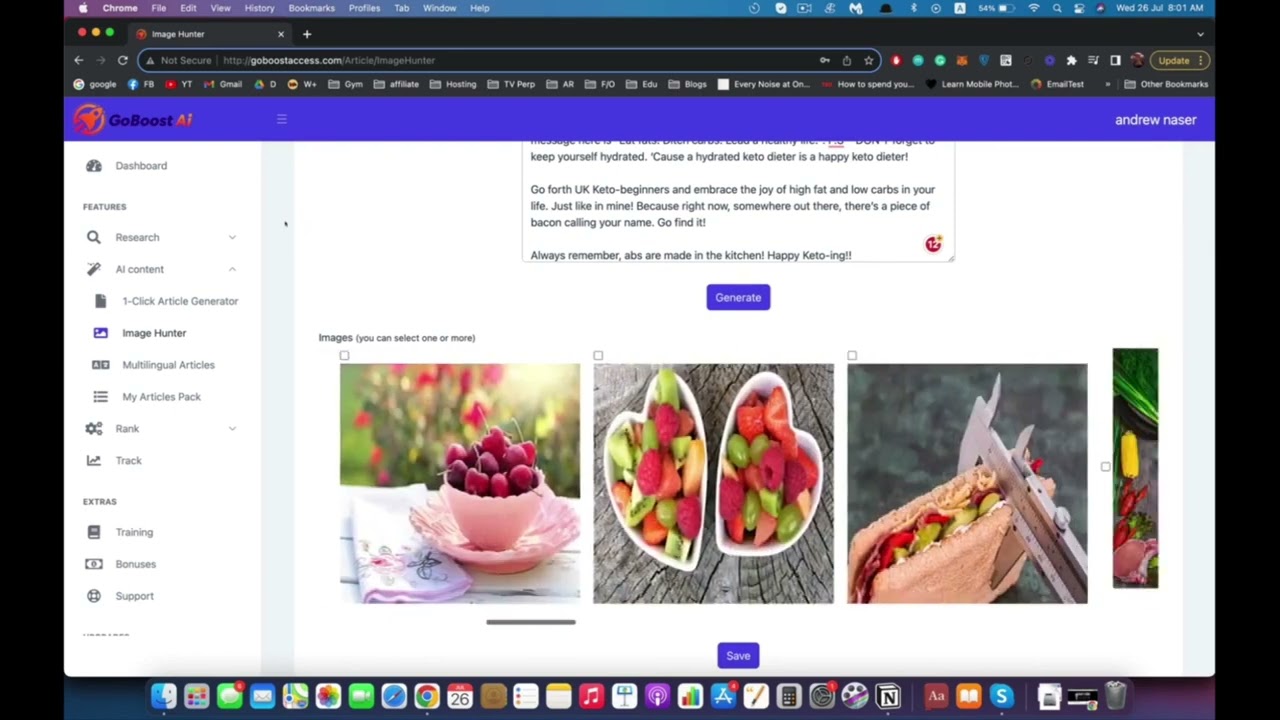The image size is (1280, 720).
Task: Click the Support globe icon
Action: click(94, 596)
